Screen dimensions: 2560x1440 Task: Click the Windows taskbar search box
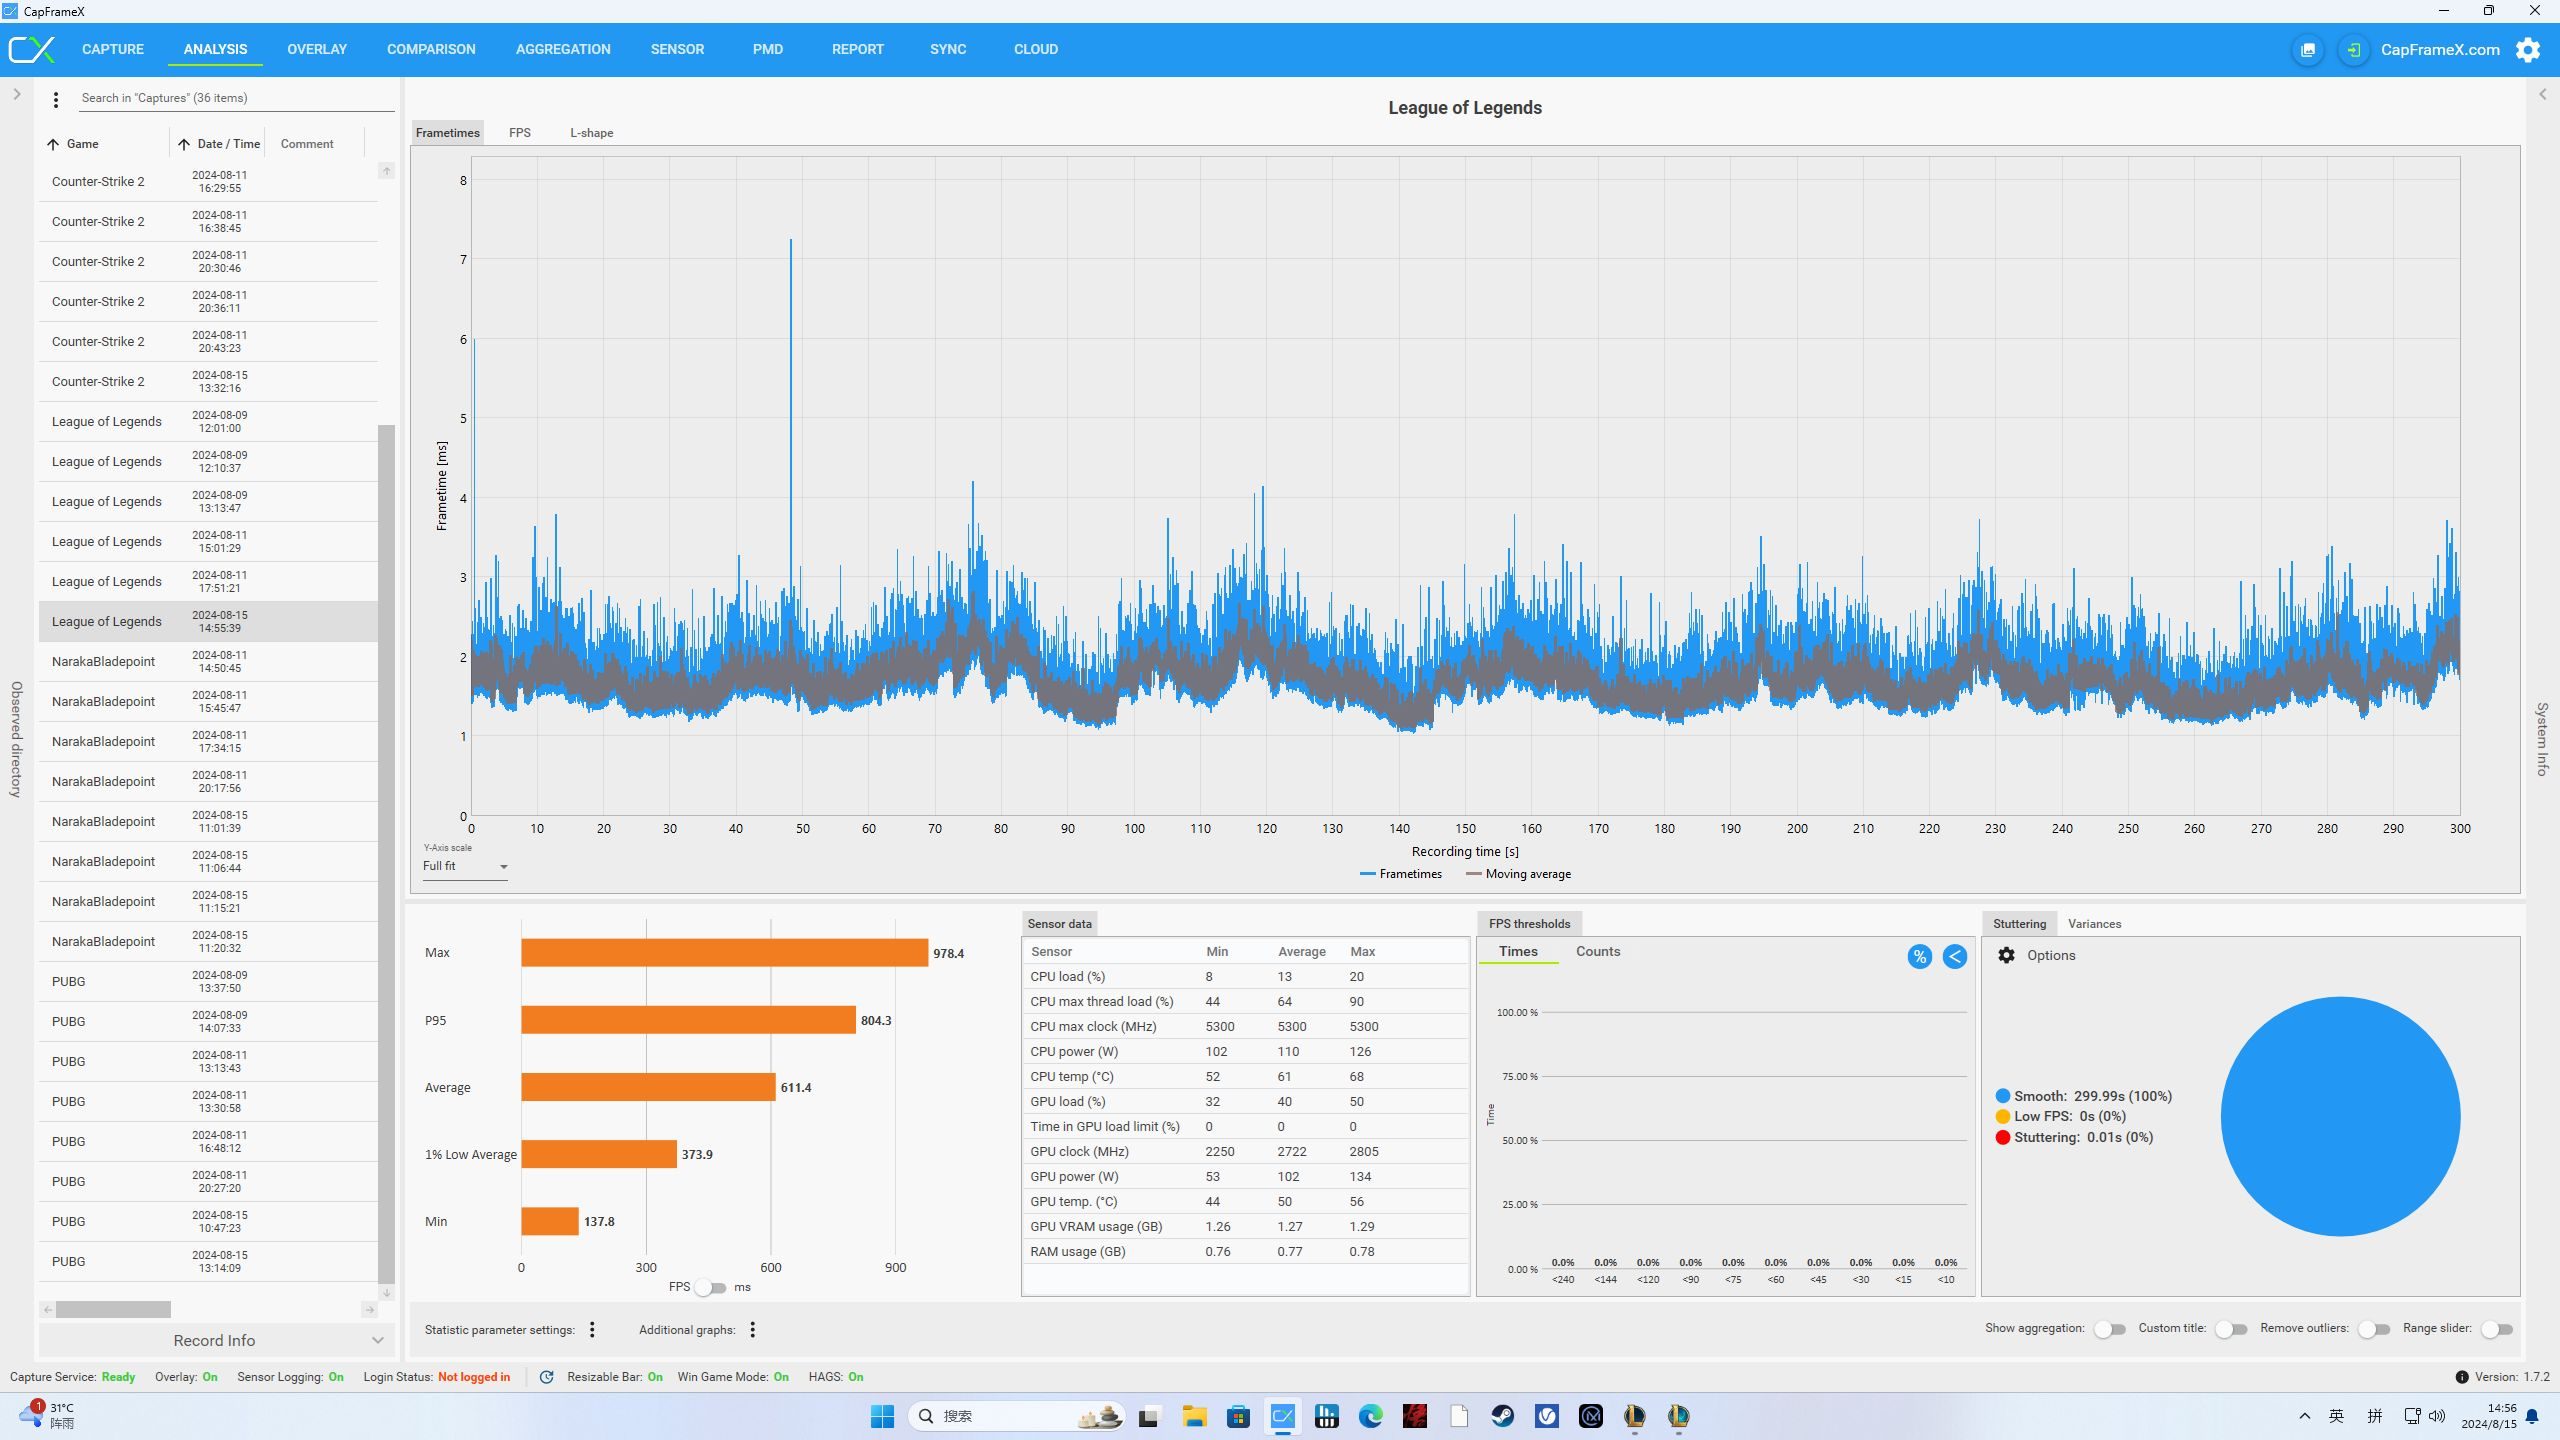(x=1017, y=1416)
